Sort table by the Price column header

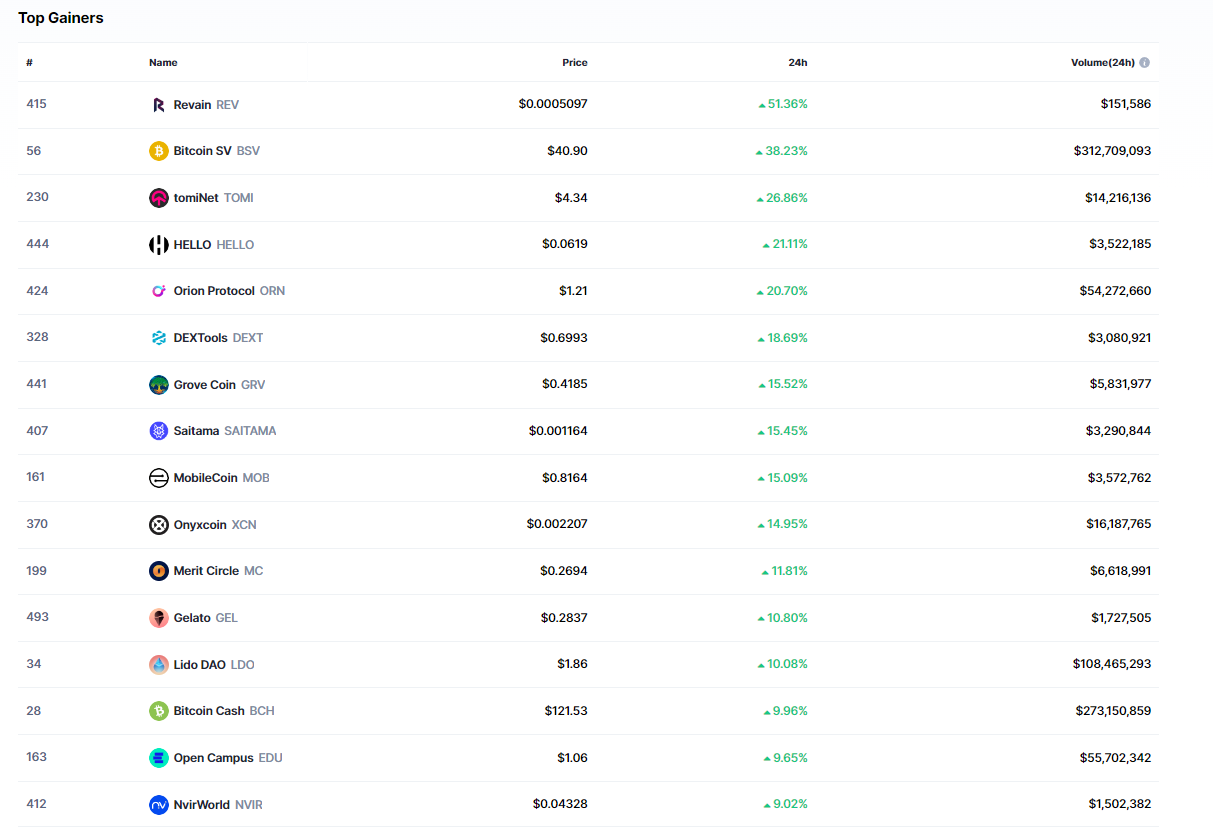575,62
